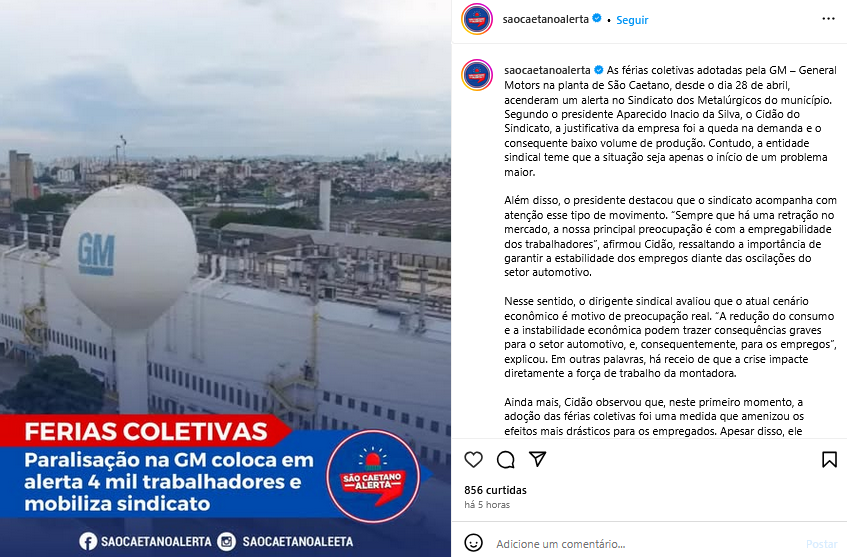Open more options three-dot menu
Screen dimensions: 847x557
pos(829,19)
